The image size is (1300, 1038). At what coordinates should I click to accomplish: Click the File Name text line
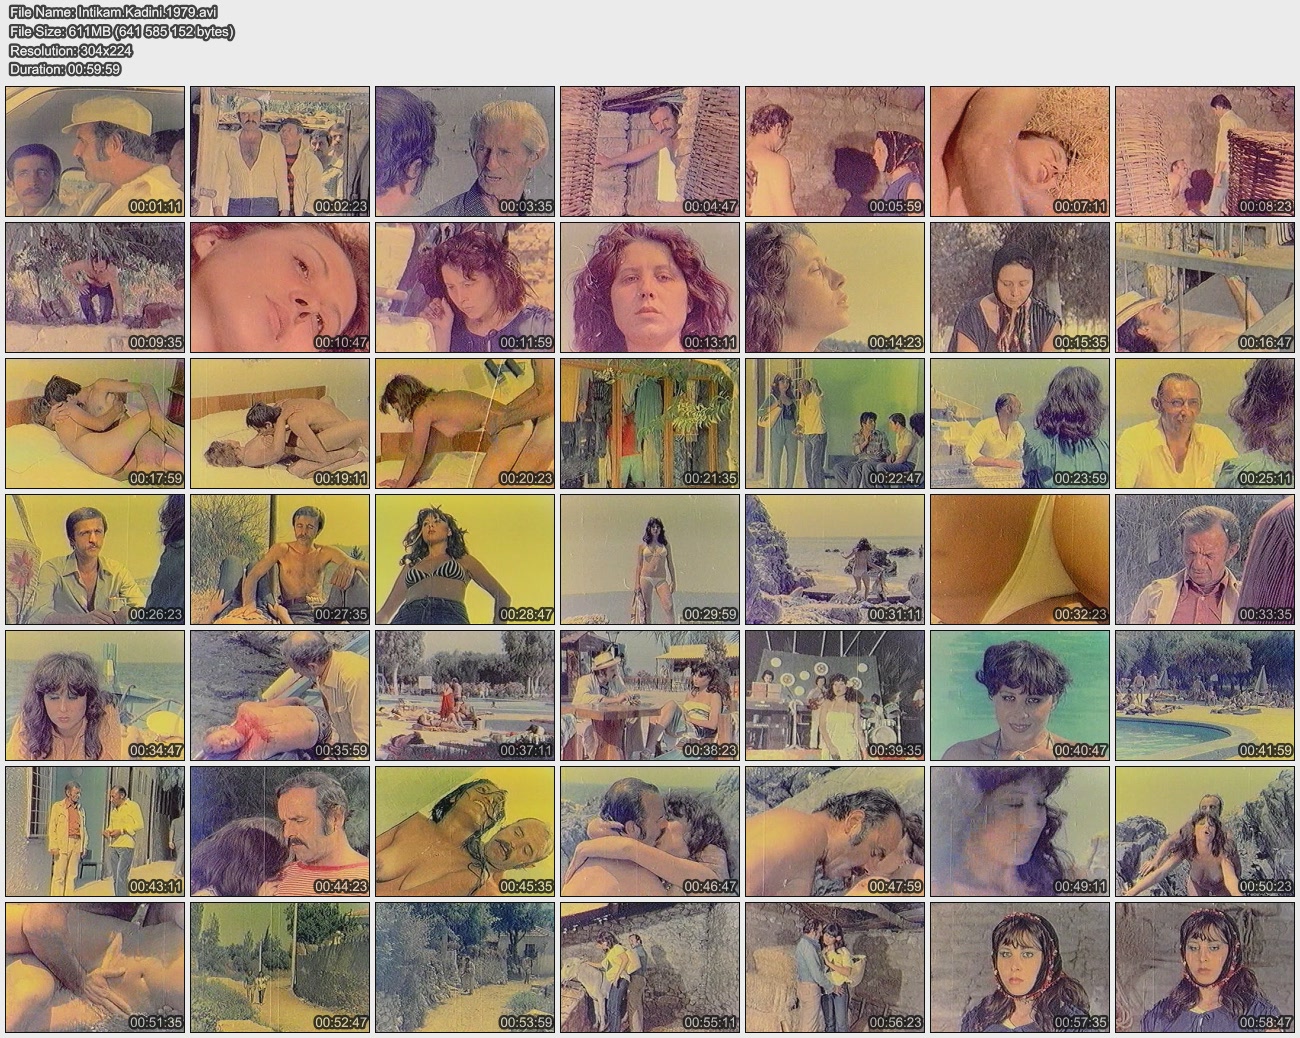(x=113, y=12)
